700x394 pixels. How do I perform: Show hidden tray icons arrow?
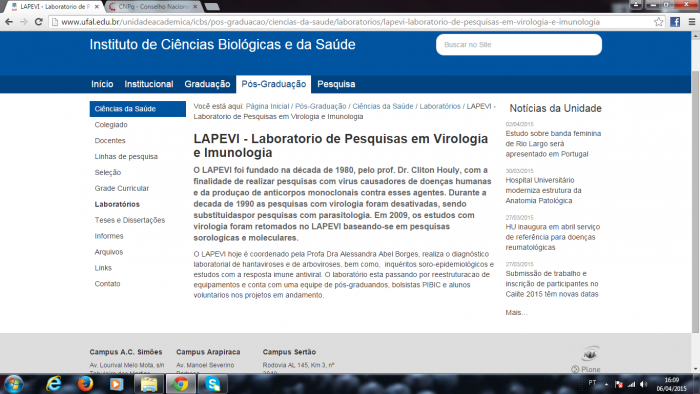tap(606, 384)
